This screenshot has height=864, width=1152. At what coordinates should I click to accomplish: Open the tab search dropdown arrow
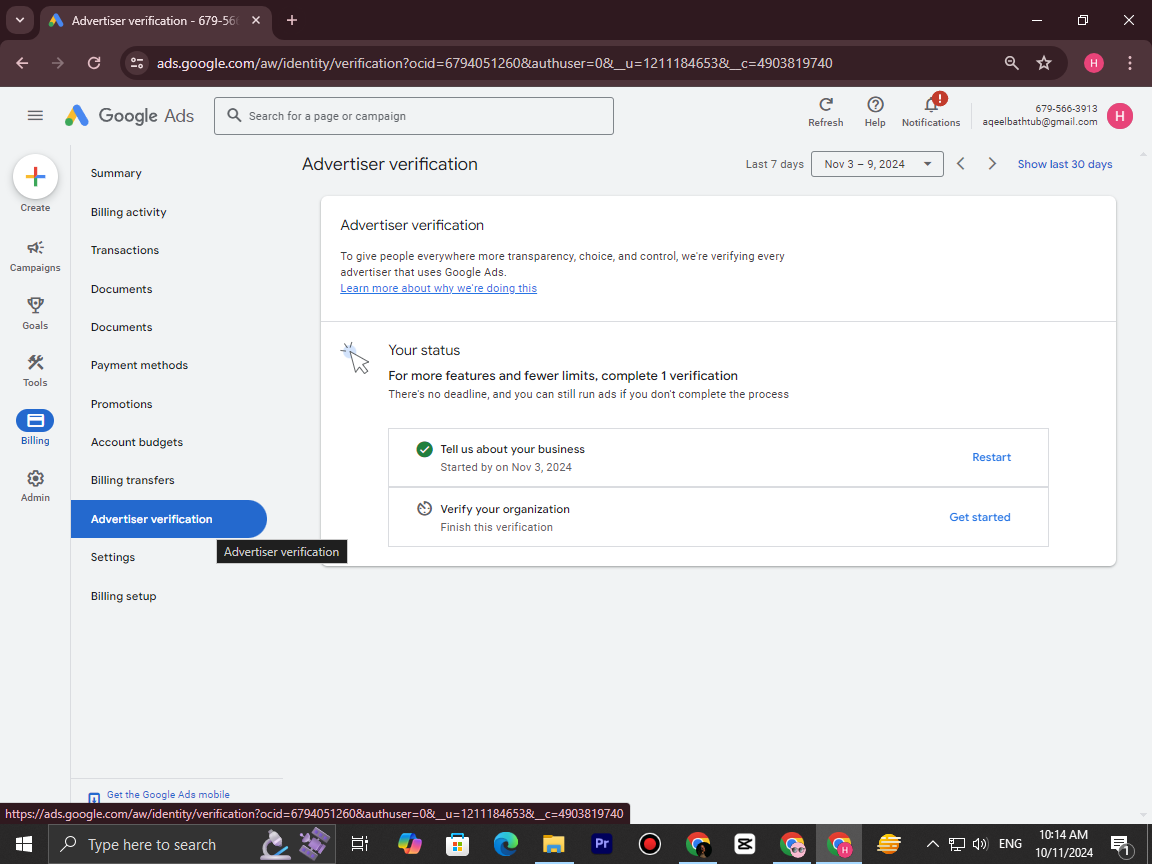pos(20,21)
